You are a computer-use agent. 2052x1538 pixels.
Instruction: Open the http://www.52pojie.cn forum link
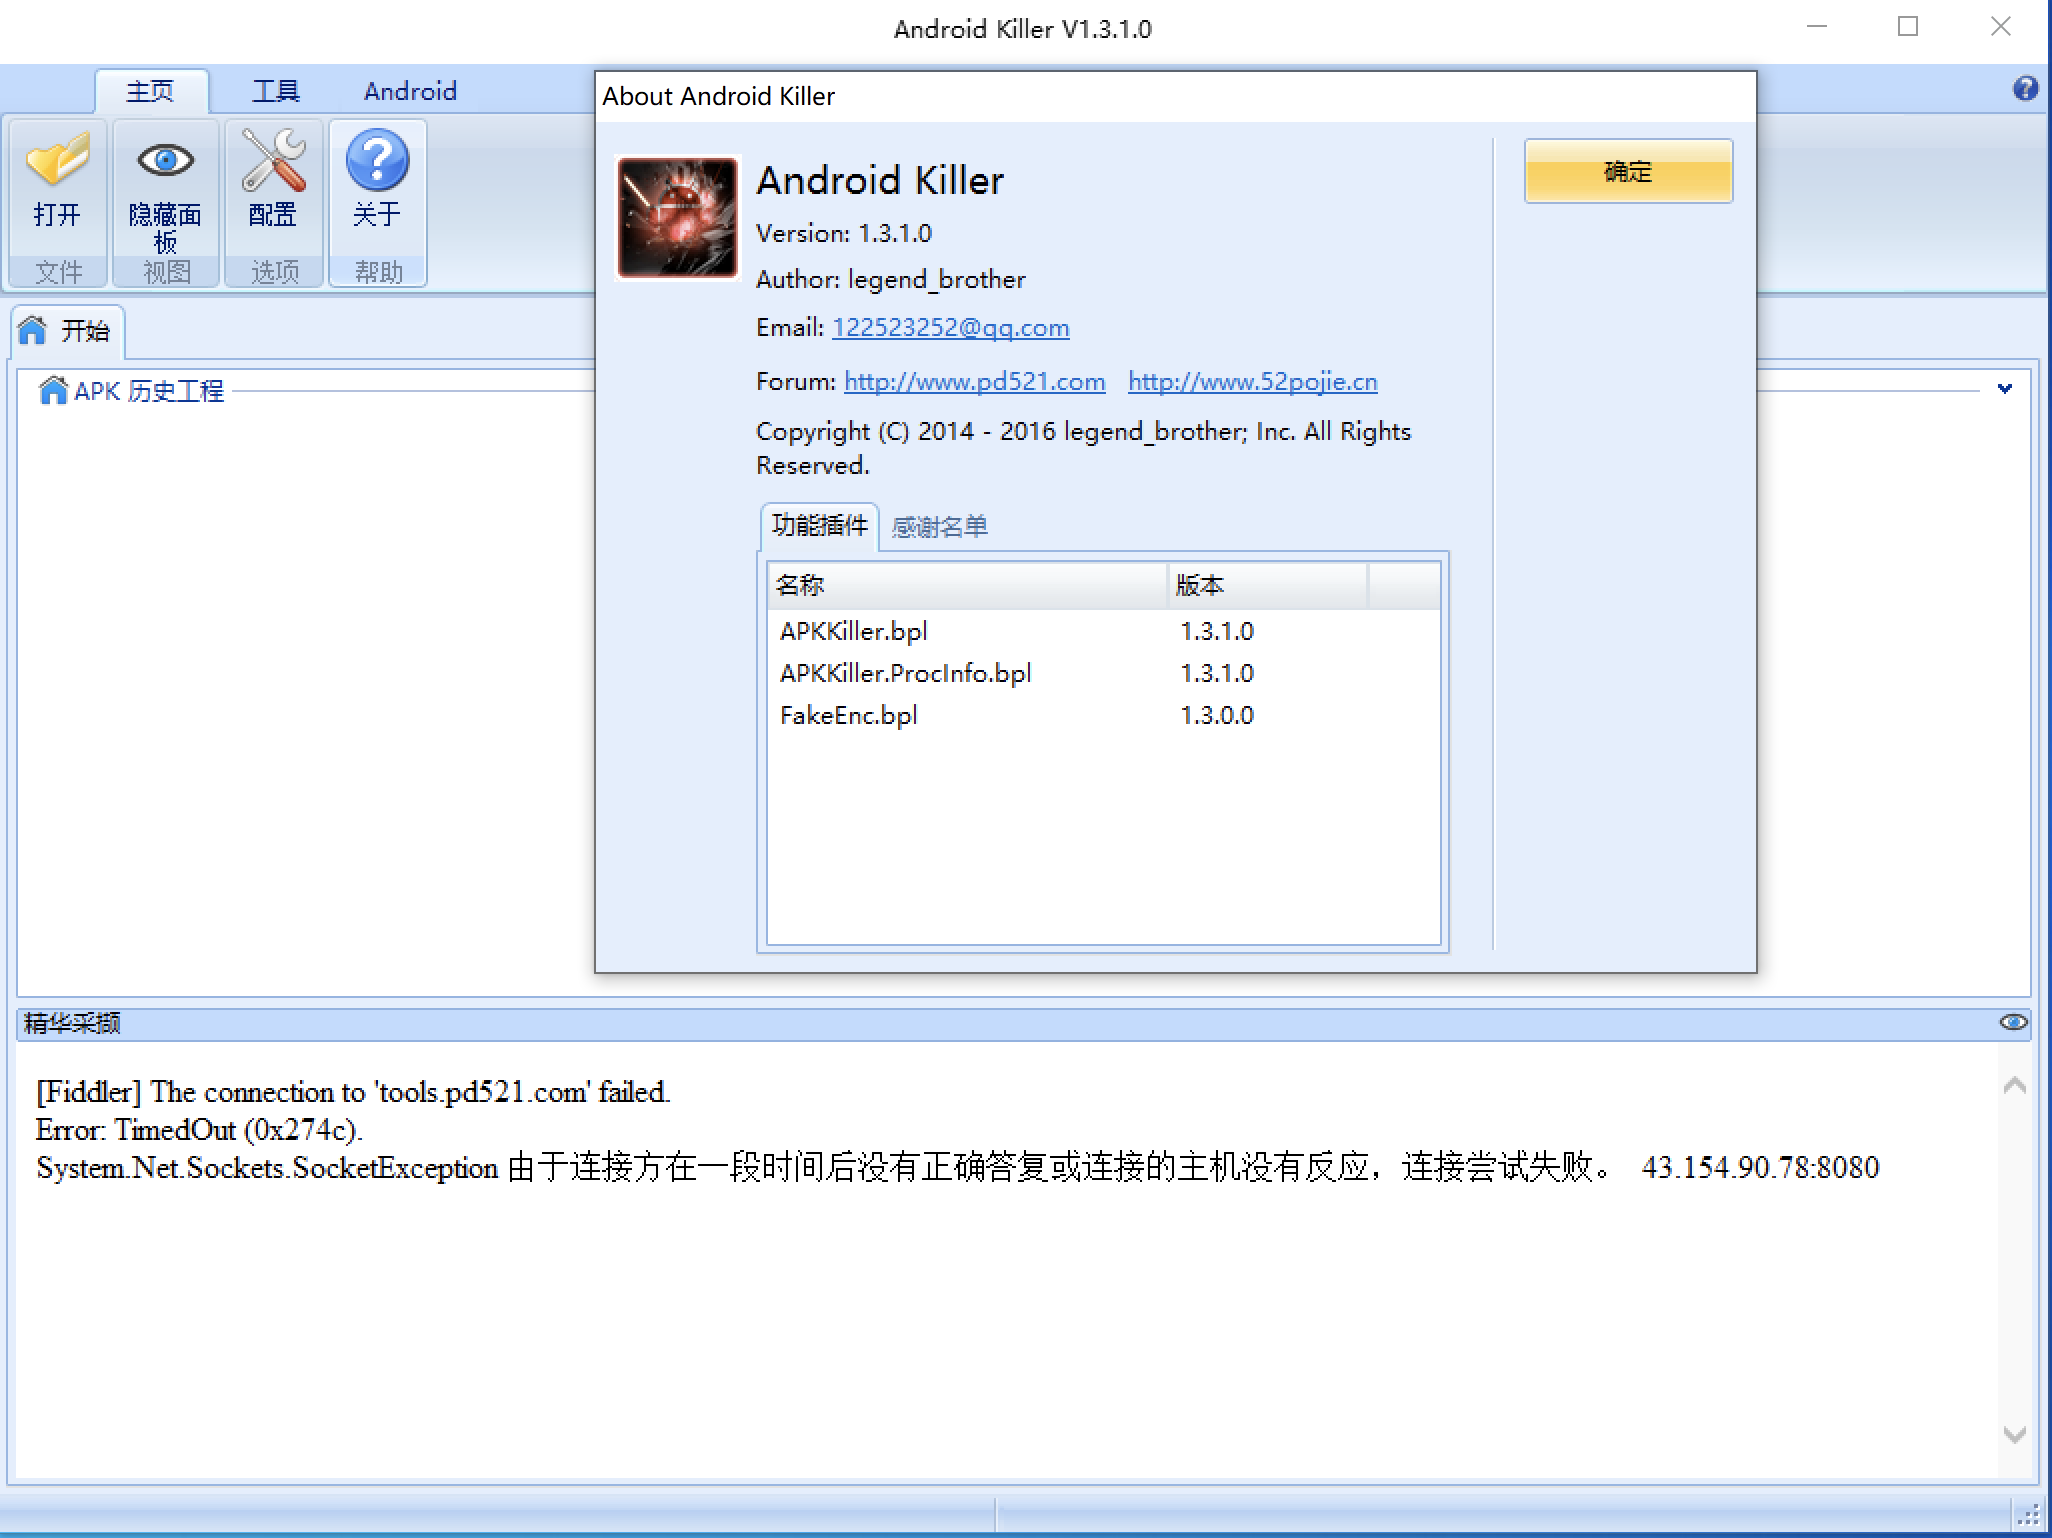click(1252, 382)
